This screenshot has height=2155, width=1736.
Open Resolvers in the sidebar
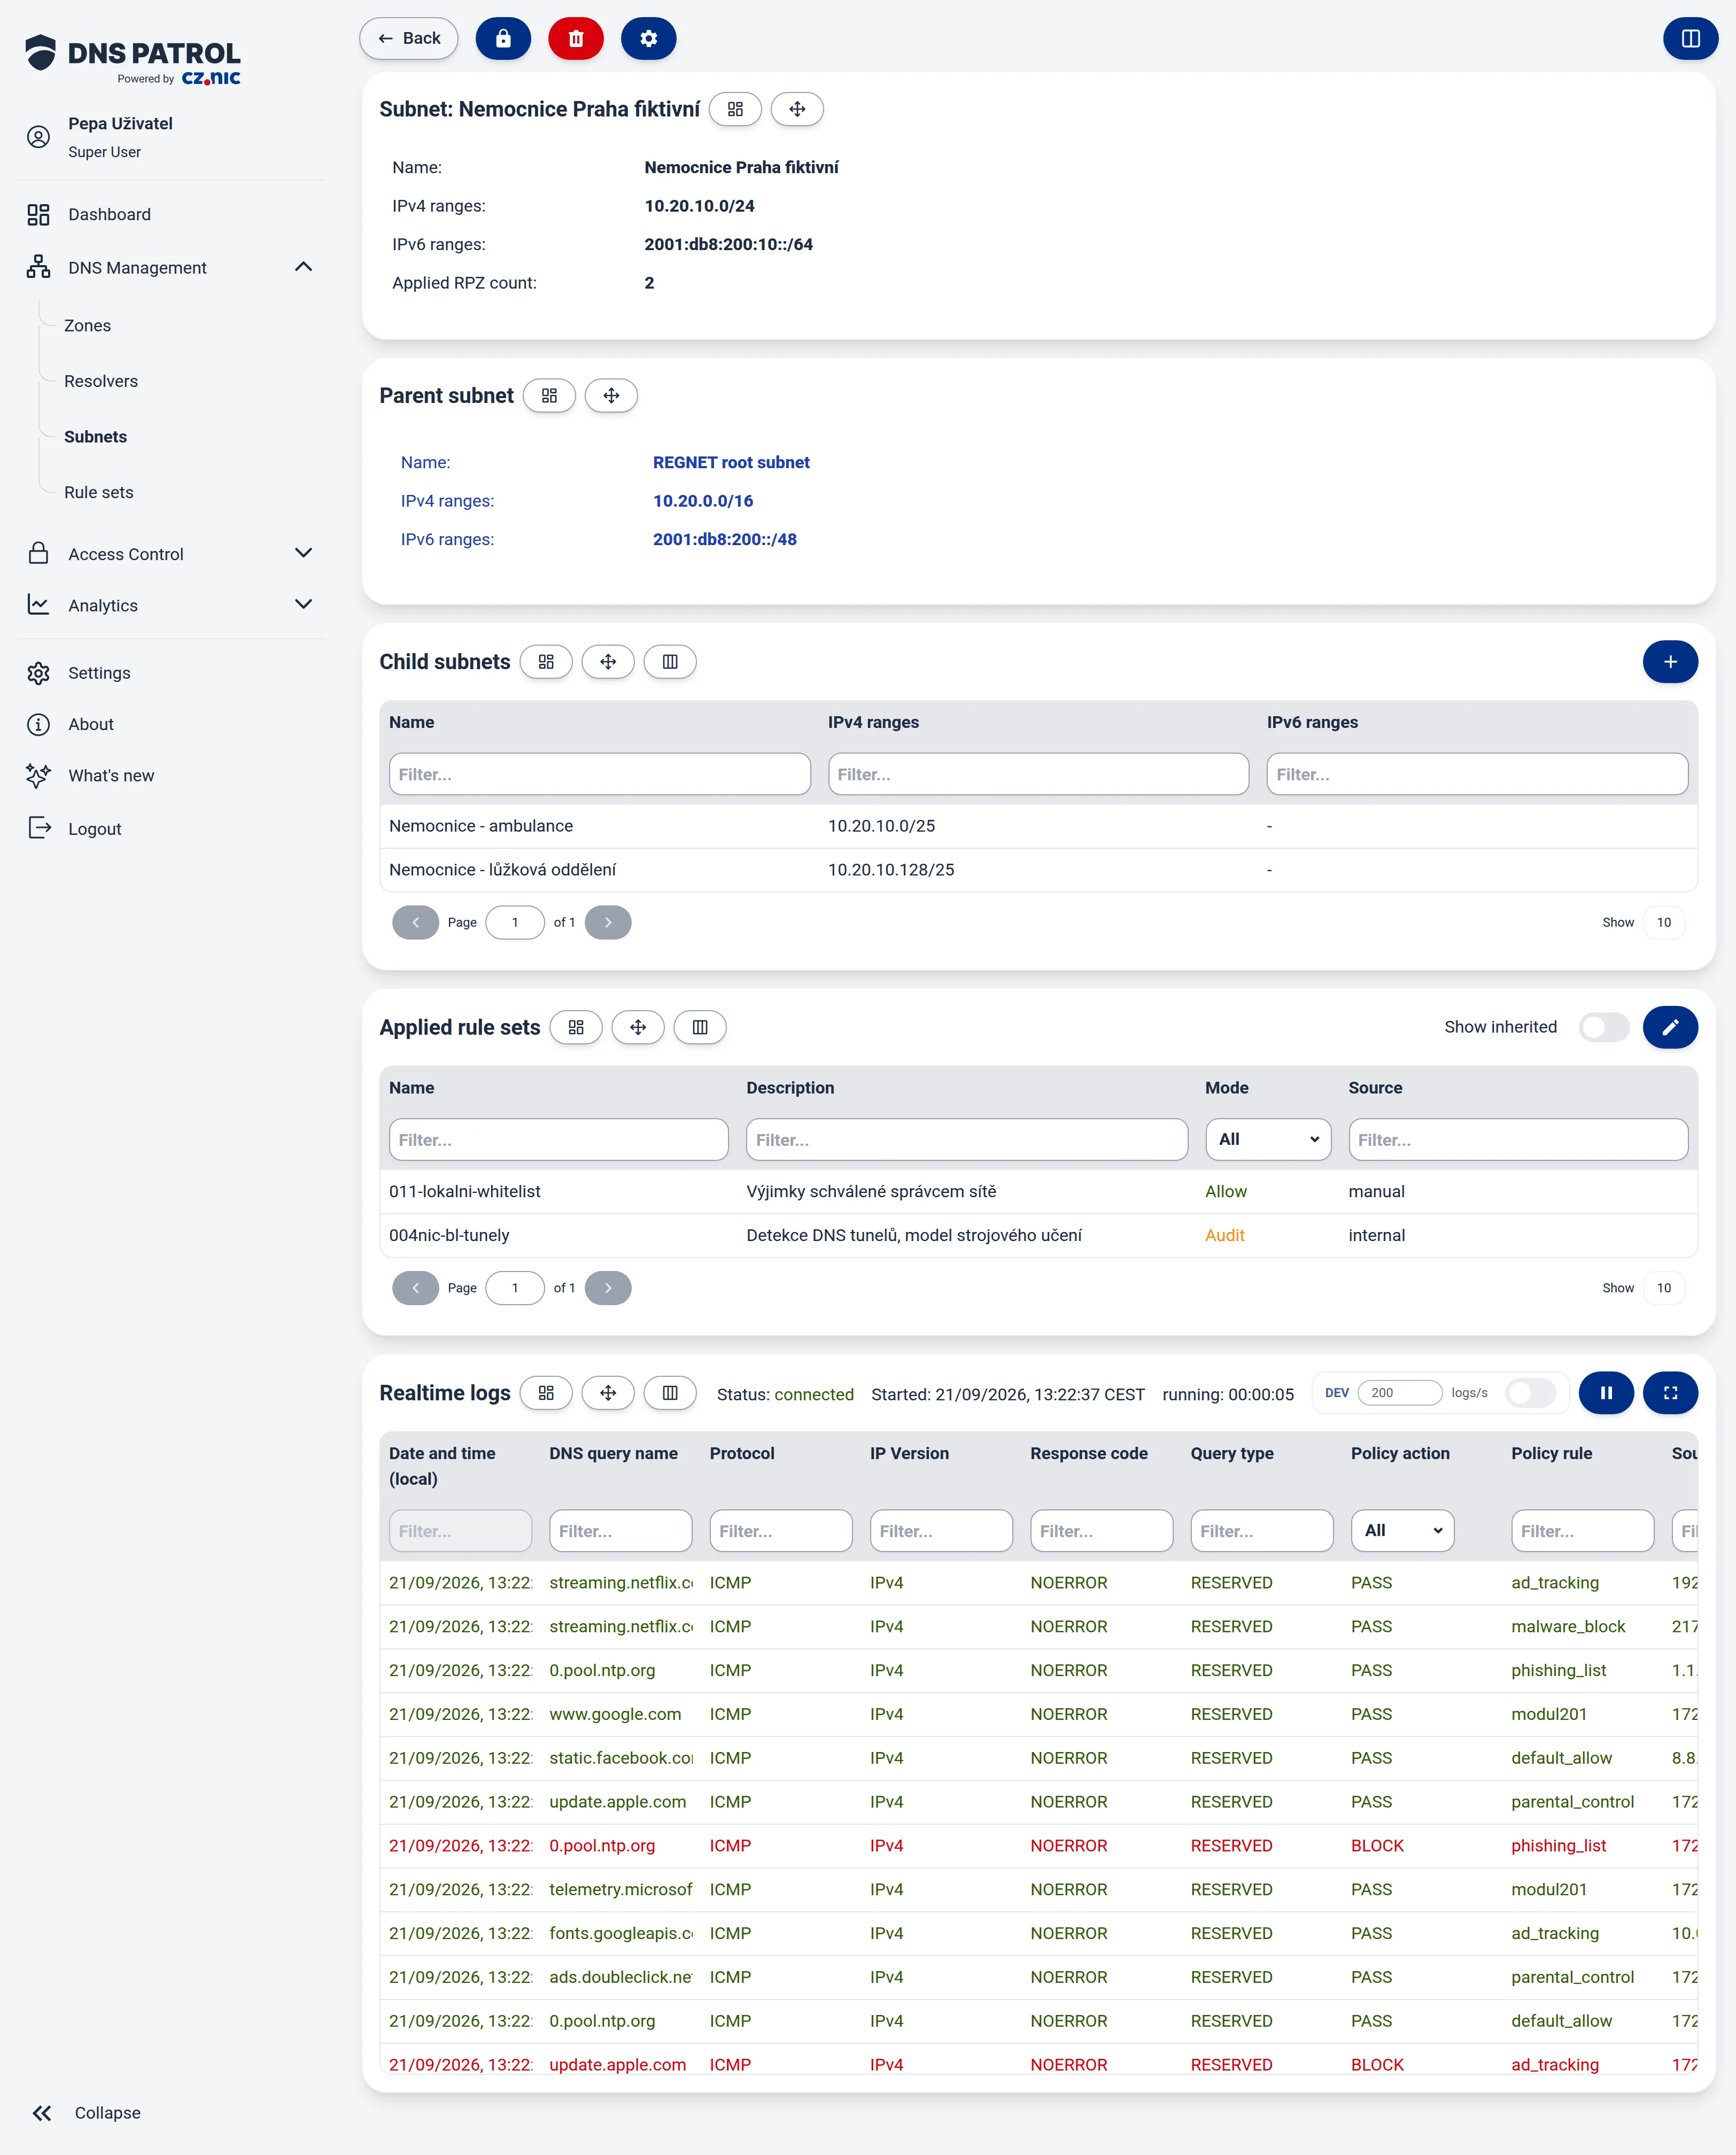pyautogui.click(x=101, y=381)
